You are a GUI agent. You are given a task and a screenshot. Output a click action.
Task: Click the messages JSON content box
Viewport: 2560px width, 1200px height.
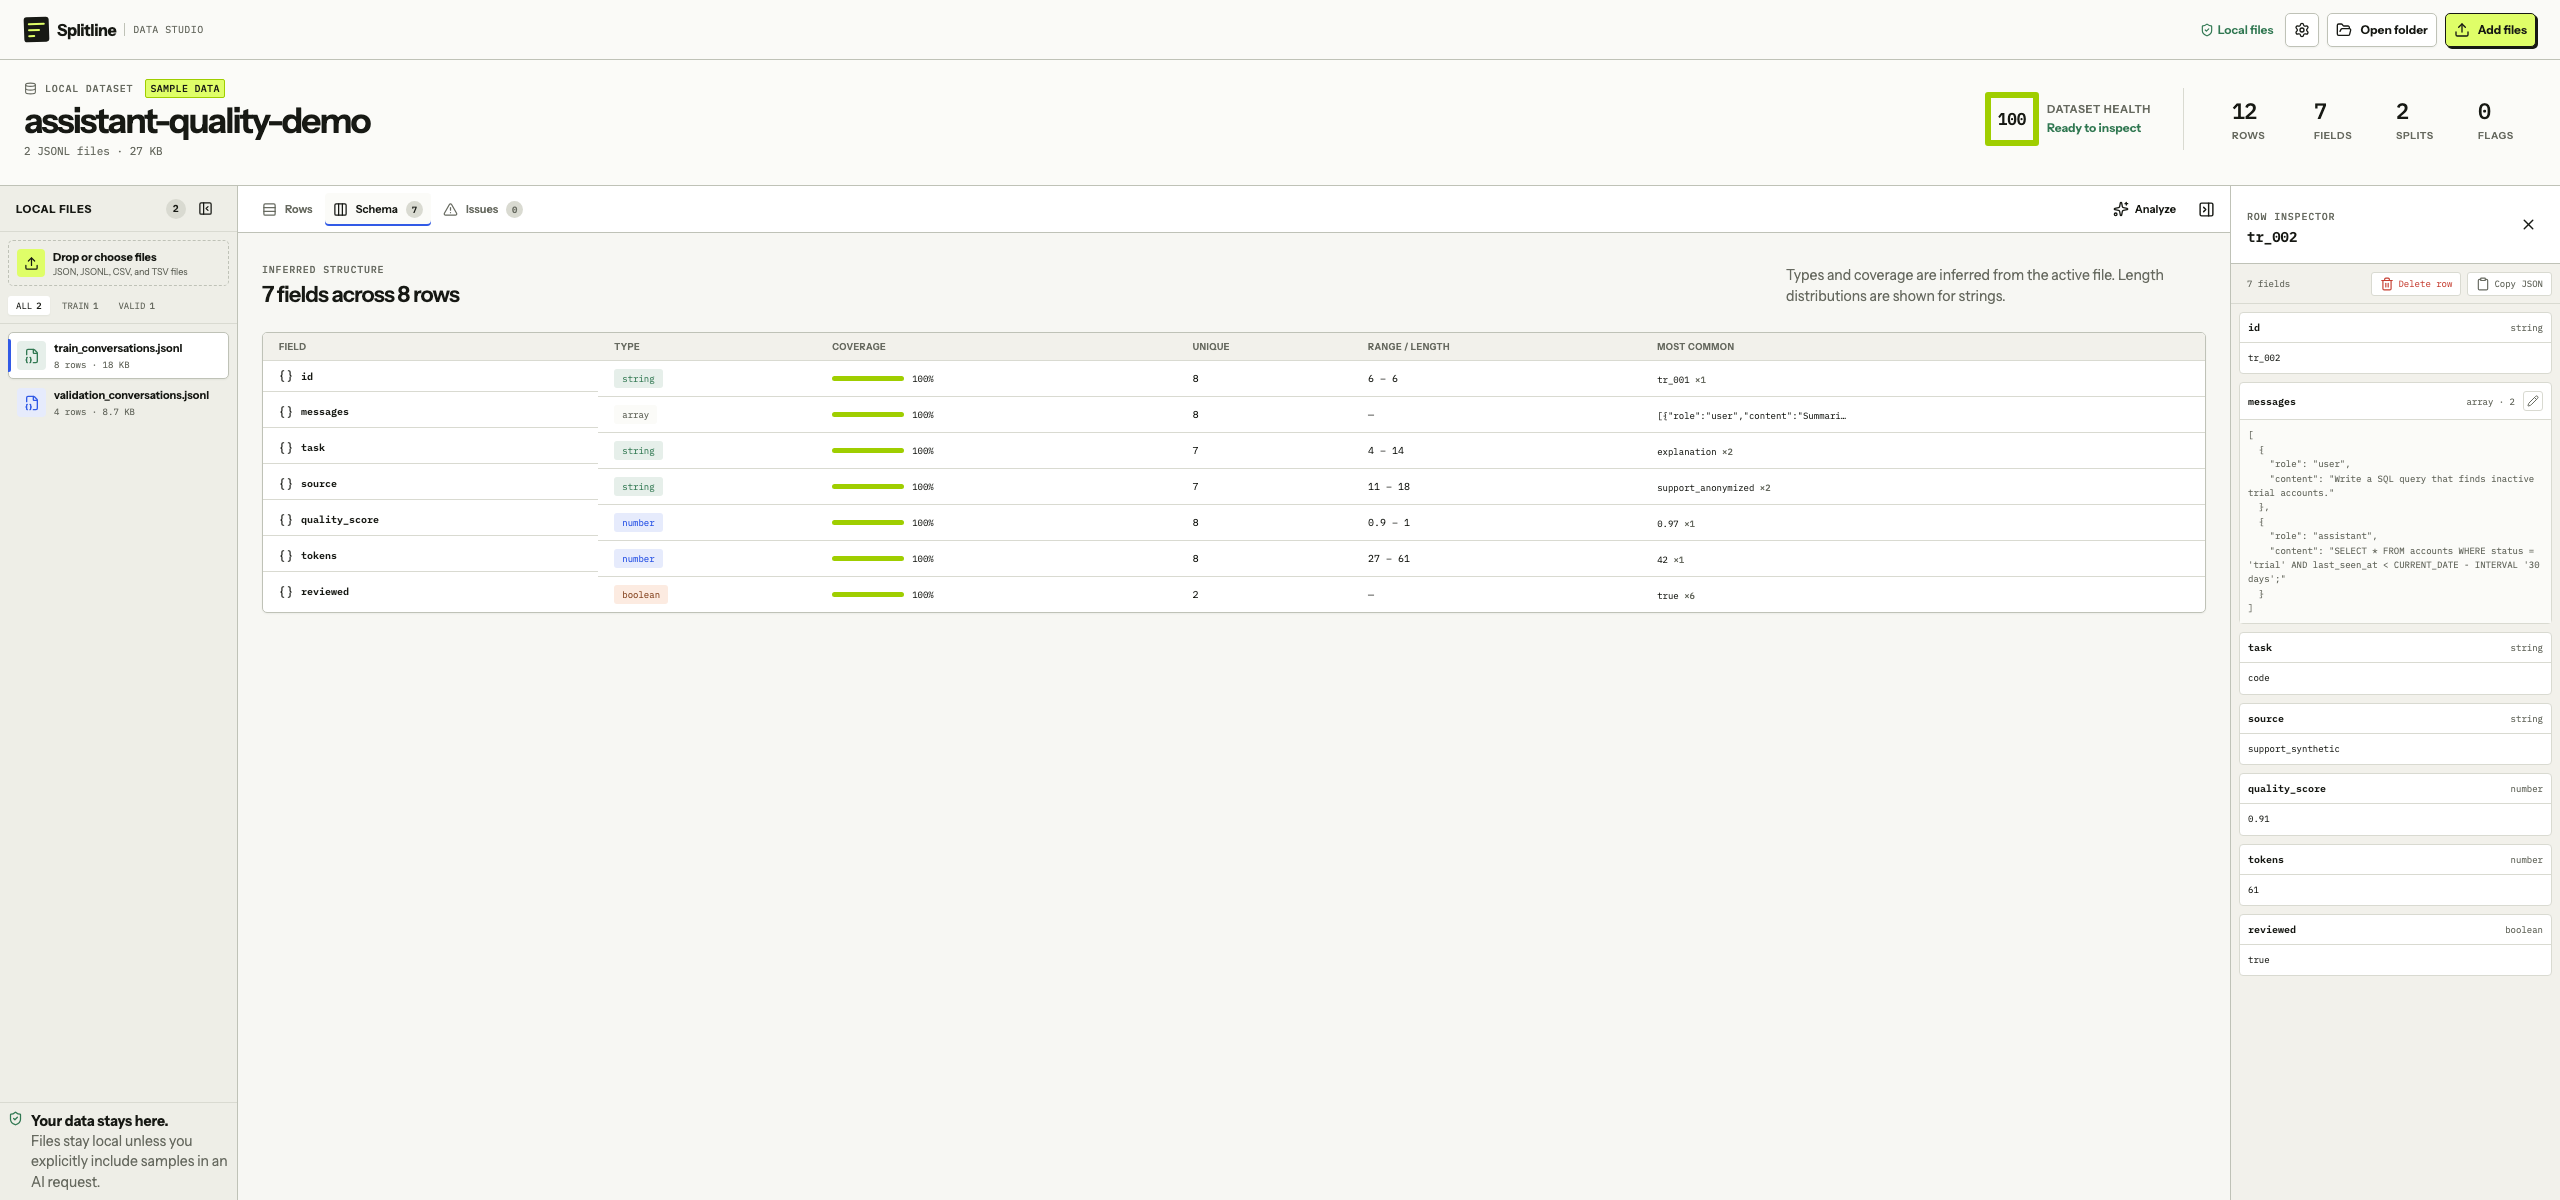click(2394, 521)
